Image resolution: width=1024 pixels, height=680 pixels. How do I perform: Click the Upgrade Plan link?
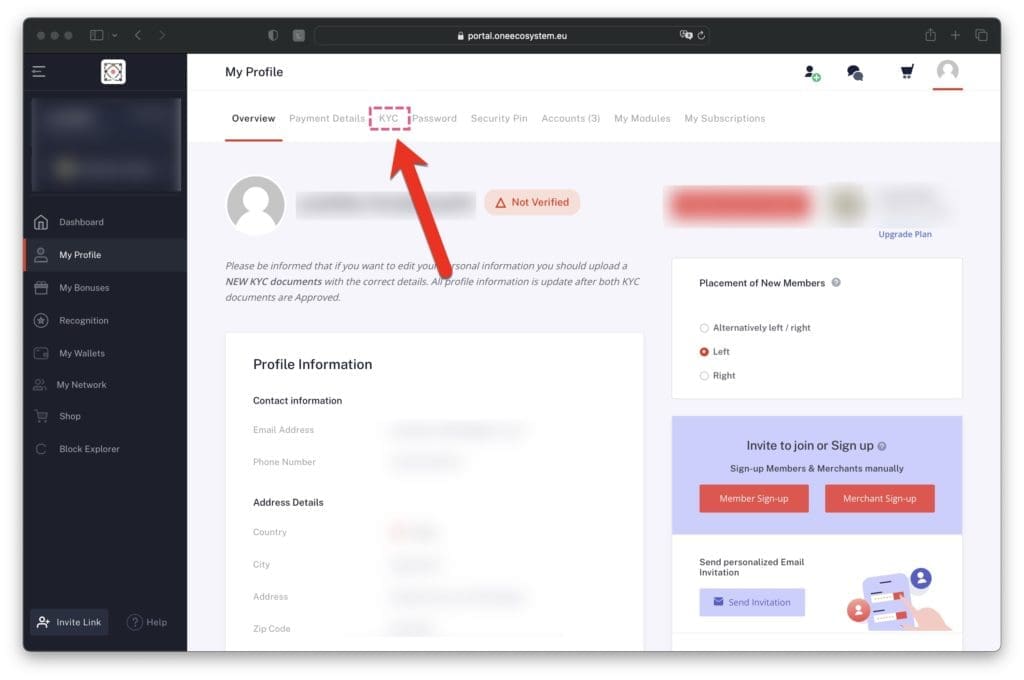904,234
